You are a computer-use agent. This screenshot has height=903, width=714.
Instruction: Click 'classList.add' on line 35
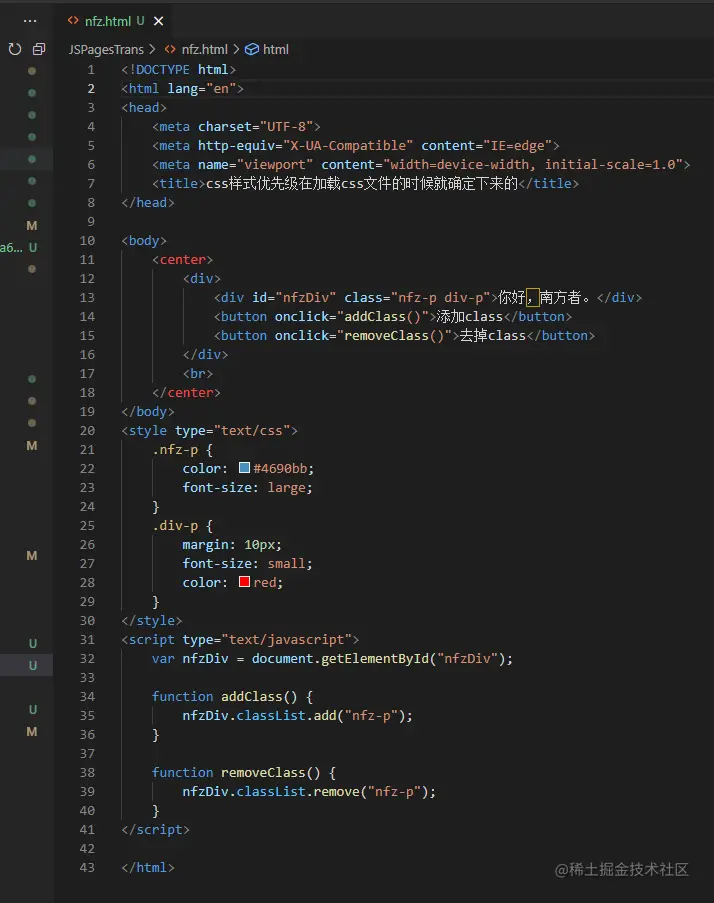(286, 716)
